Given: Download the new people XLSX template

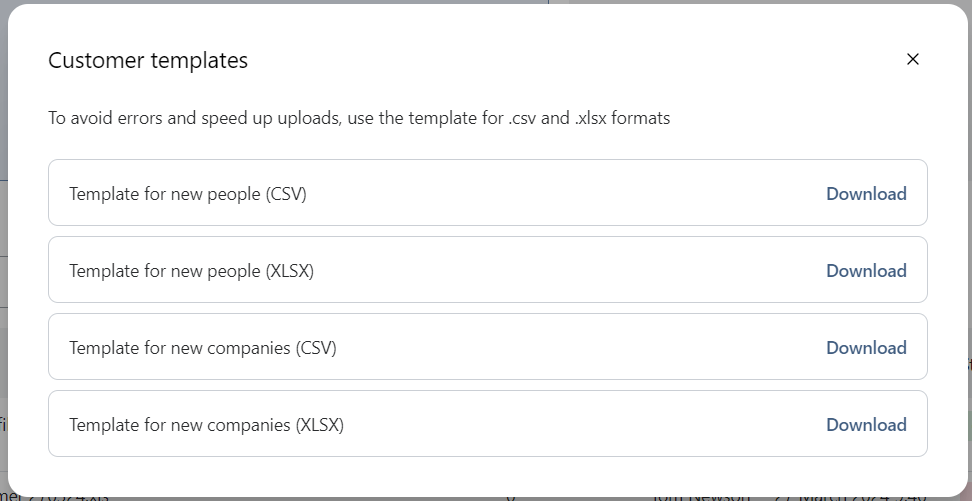Looking at the screenshot, I should (866, 271).
